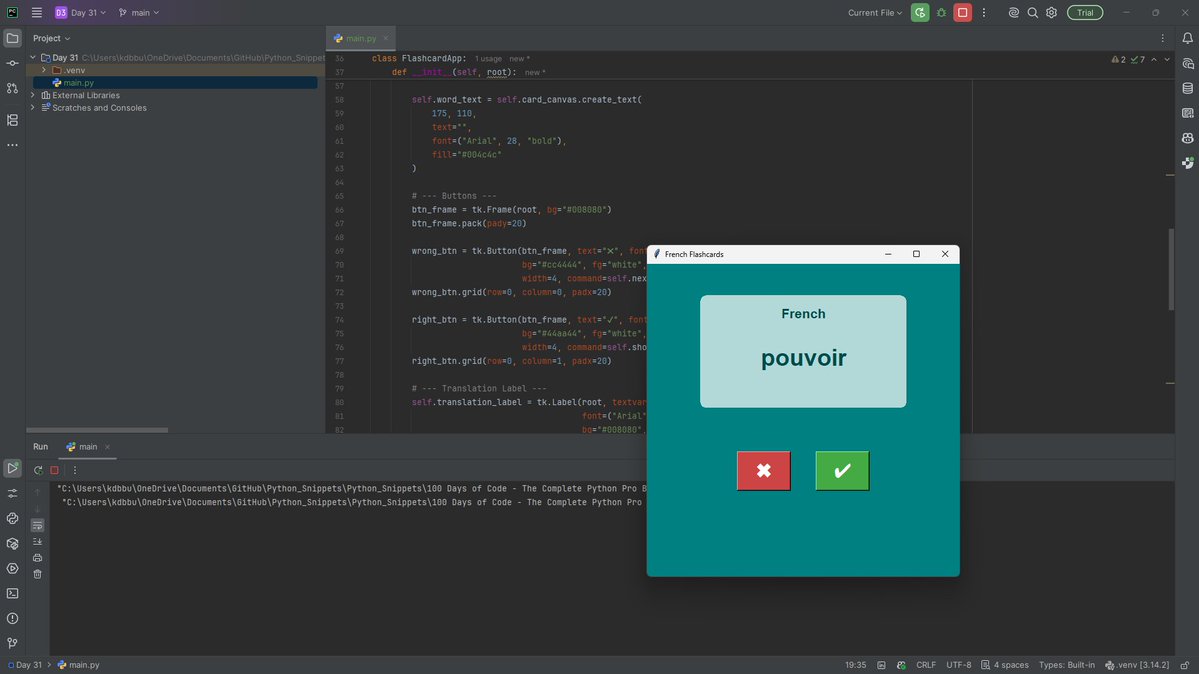The width and height of the screenshot is (1199, 674).
Task: Open the Commit tool window
Action: click(x=12, y=63)
